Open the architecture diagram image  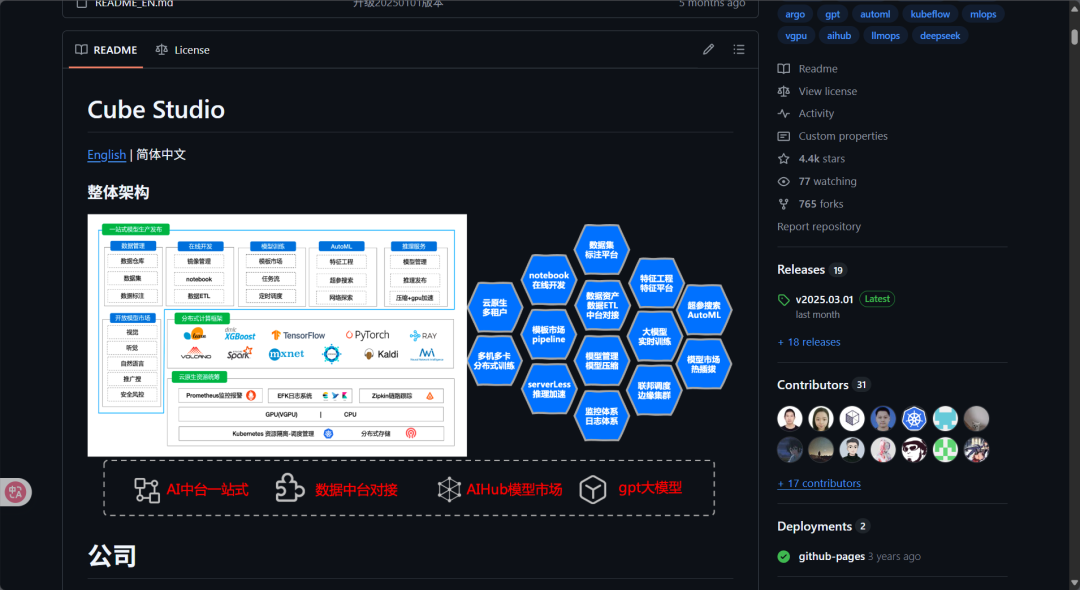(277, 335)
